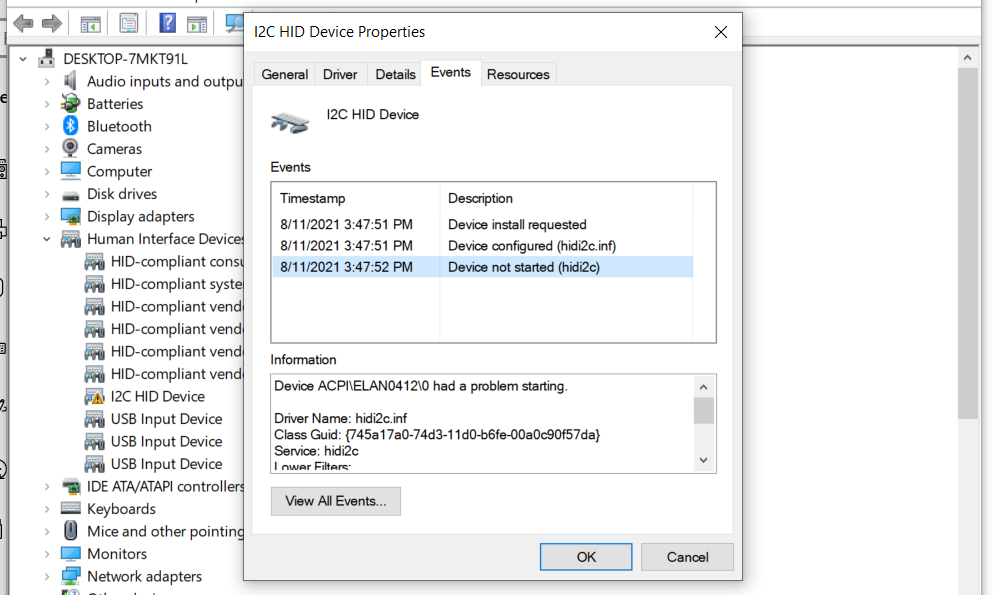This screenshot has width=993, height=595.
Task: Expand the Disk drives node
Action: click(x=47, y=194)
